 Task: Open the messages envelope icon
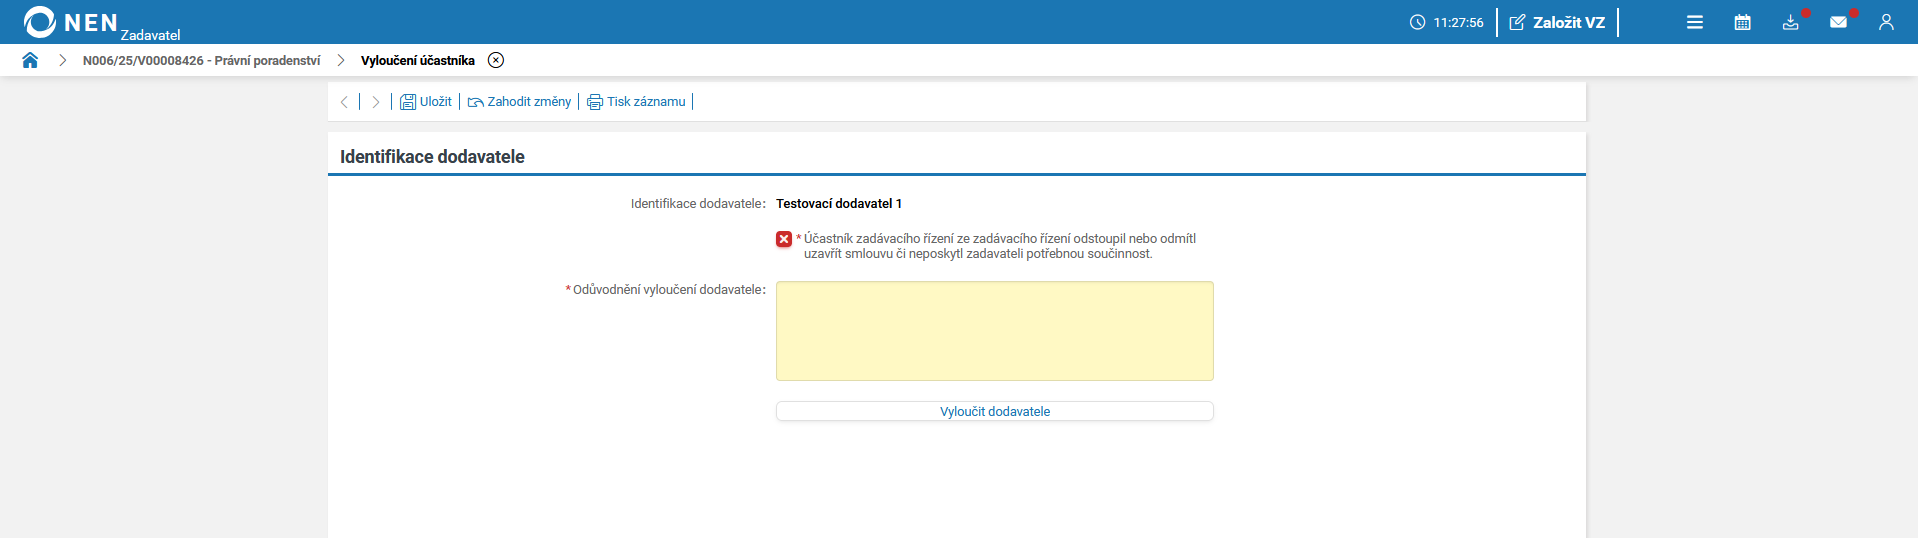[1839, 22]
